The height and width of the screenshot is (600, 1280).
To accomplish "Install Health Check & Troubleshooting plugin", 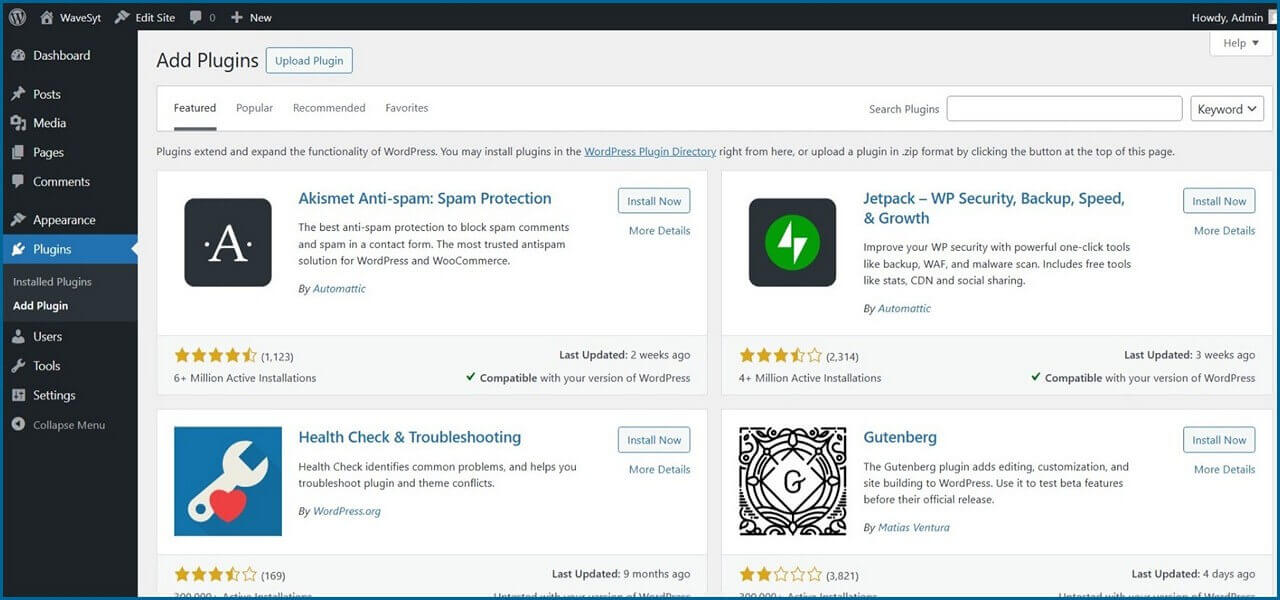I will pyautogui.click(x=654, y=440).
